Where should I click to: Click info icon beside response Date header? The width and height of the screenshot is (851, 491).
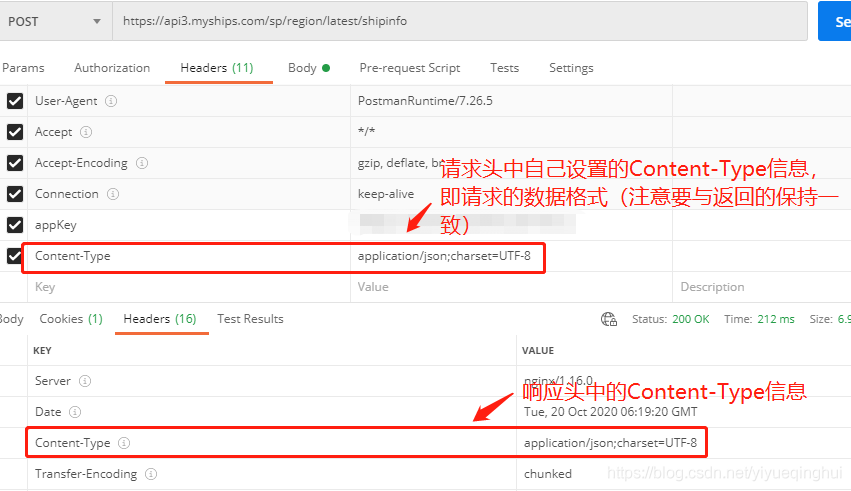coord(75,412)
